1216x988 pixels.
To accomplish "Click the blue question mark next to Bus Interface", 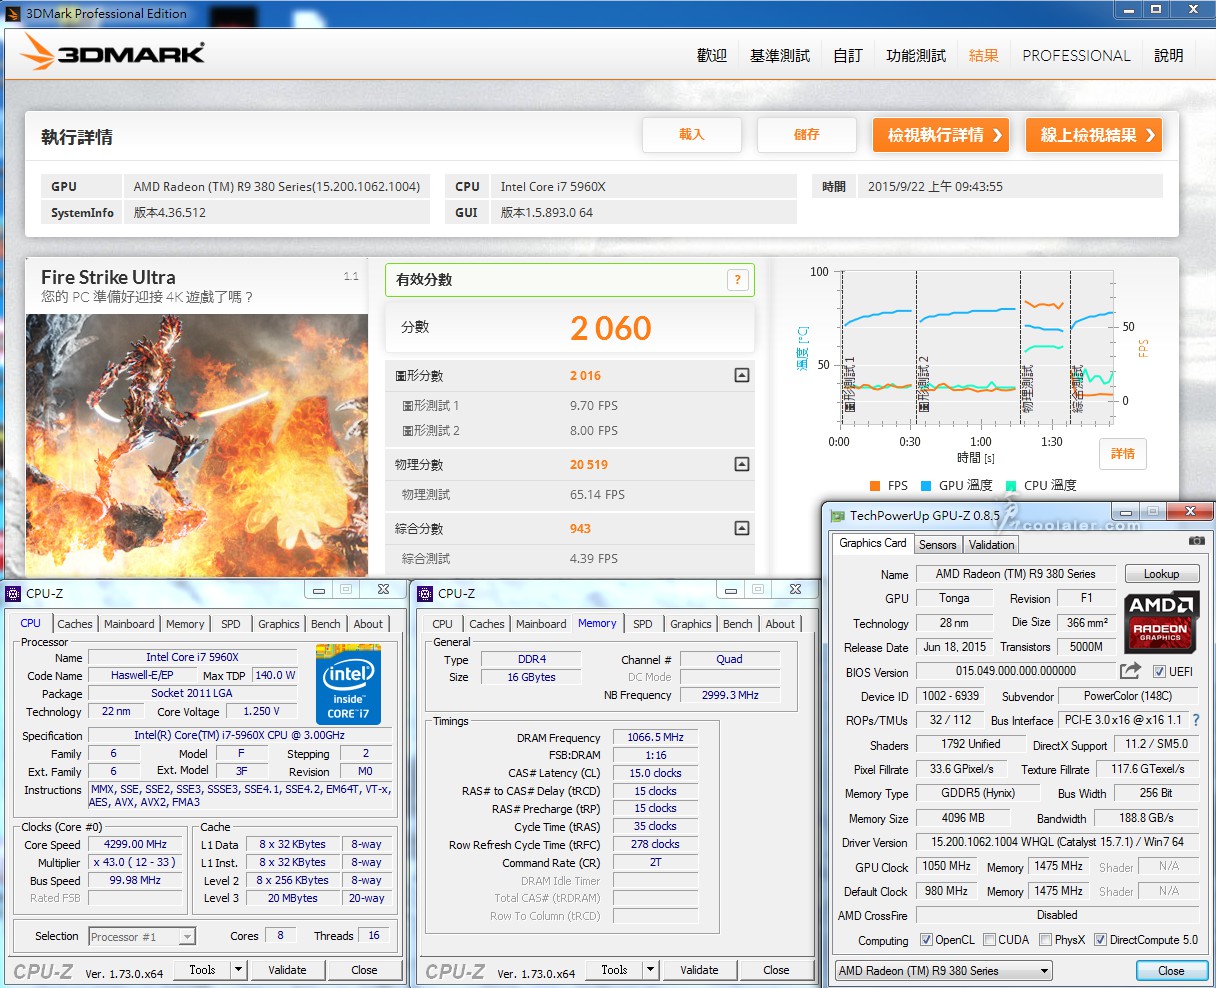I will pos(1196,720).
